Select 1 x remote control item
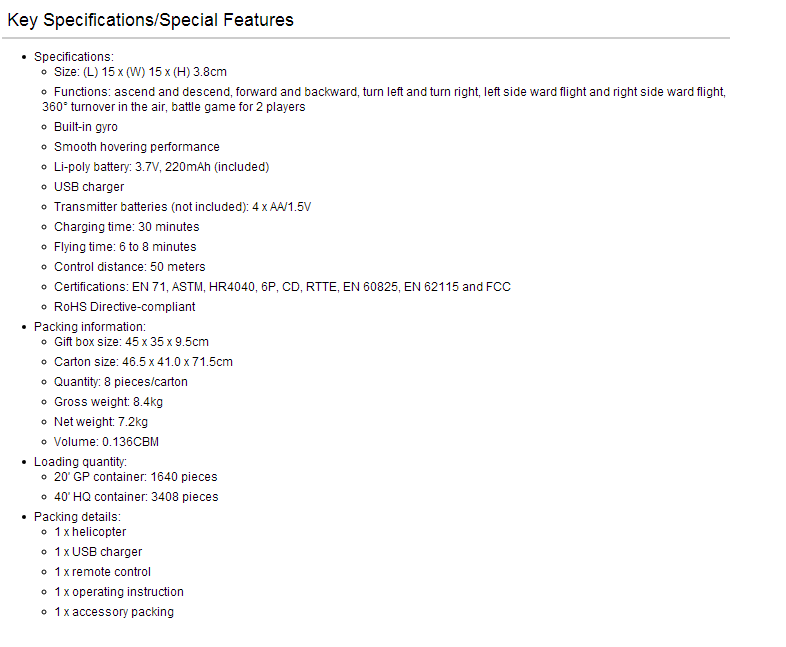Screen dimensions: 786x647 pos(102,572)
